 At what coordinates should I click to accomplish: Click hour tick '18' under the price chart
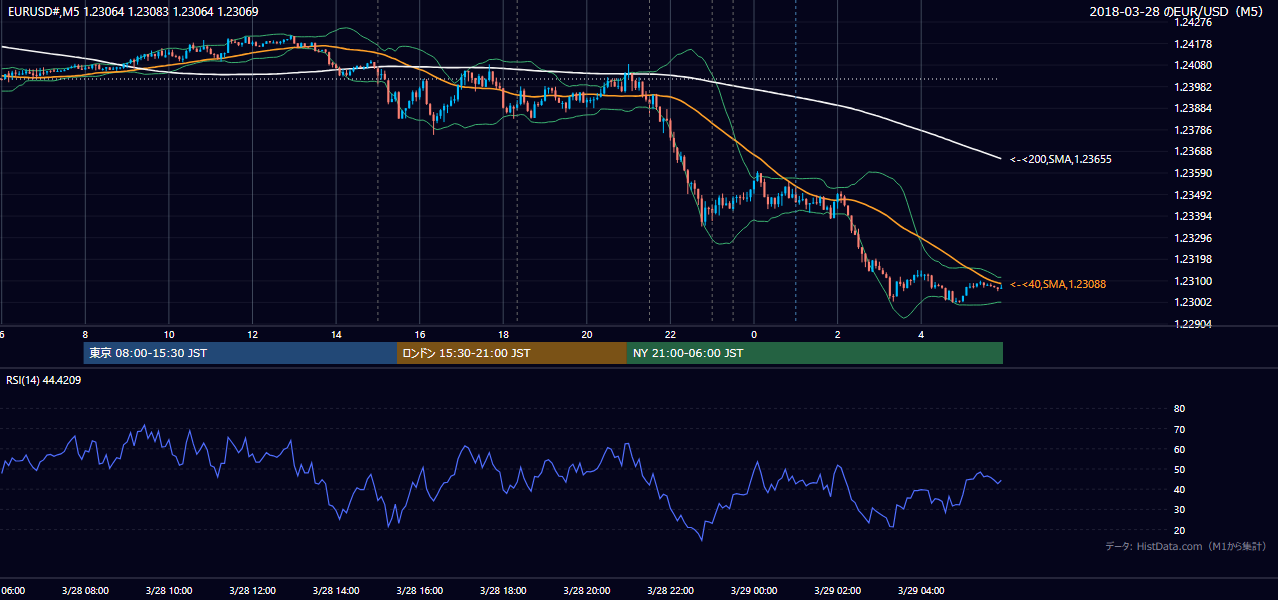503,334
